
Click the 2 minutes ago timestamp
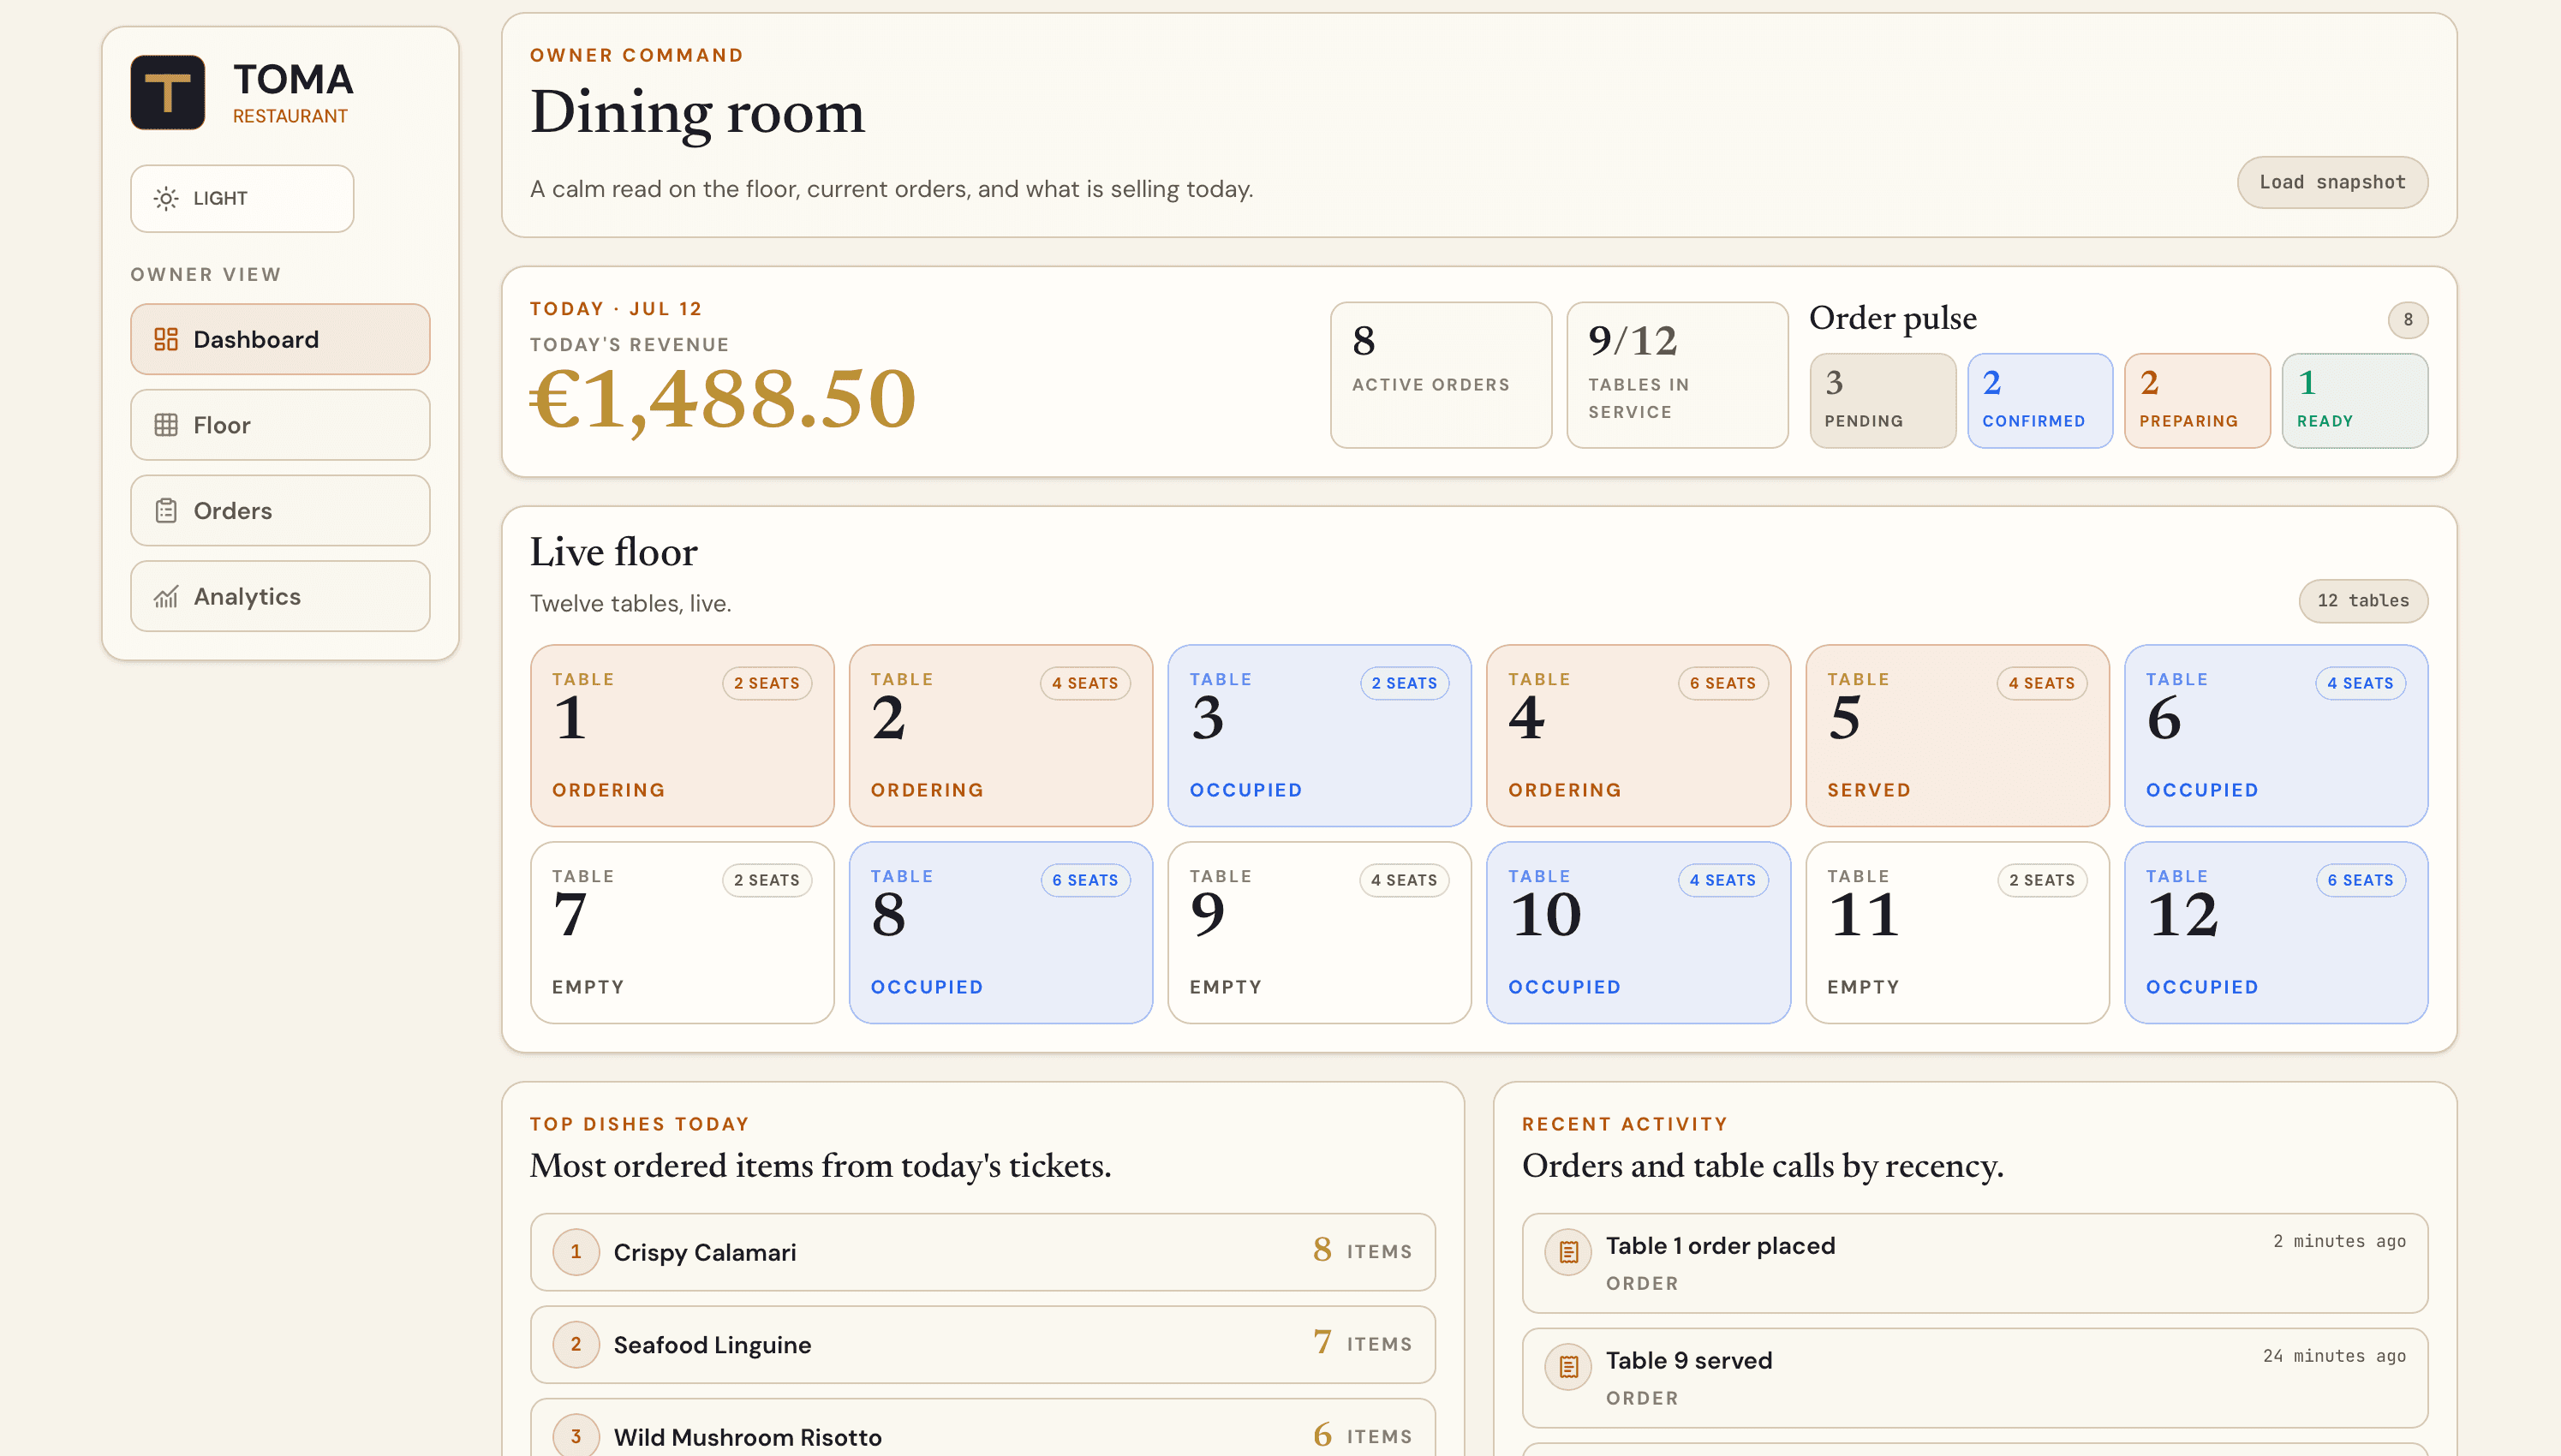[x=2339, y=1241]
